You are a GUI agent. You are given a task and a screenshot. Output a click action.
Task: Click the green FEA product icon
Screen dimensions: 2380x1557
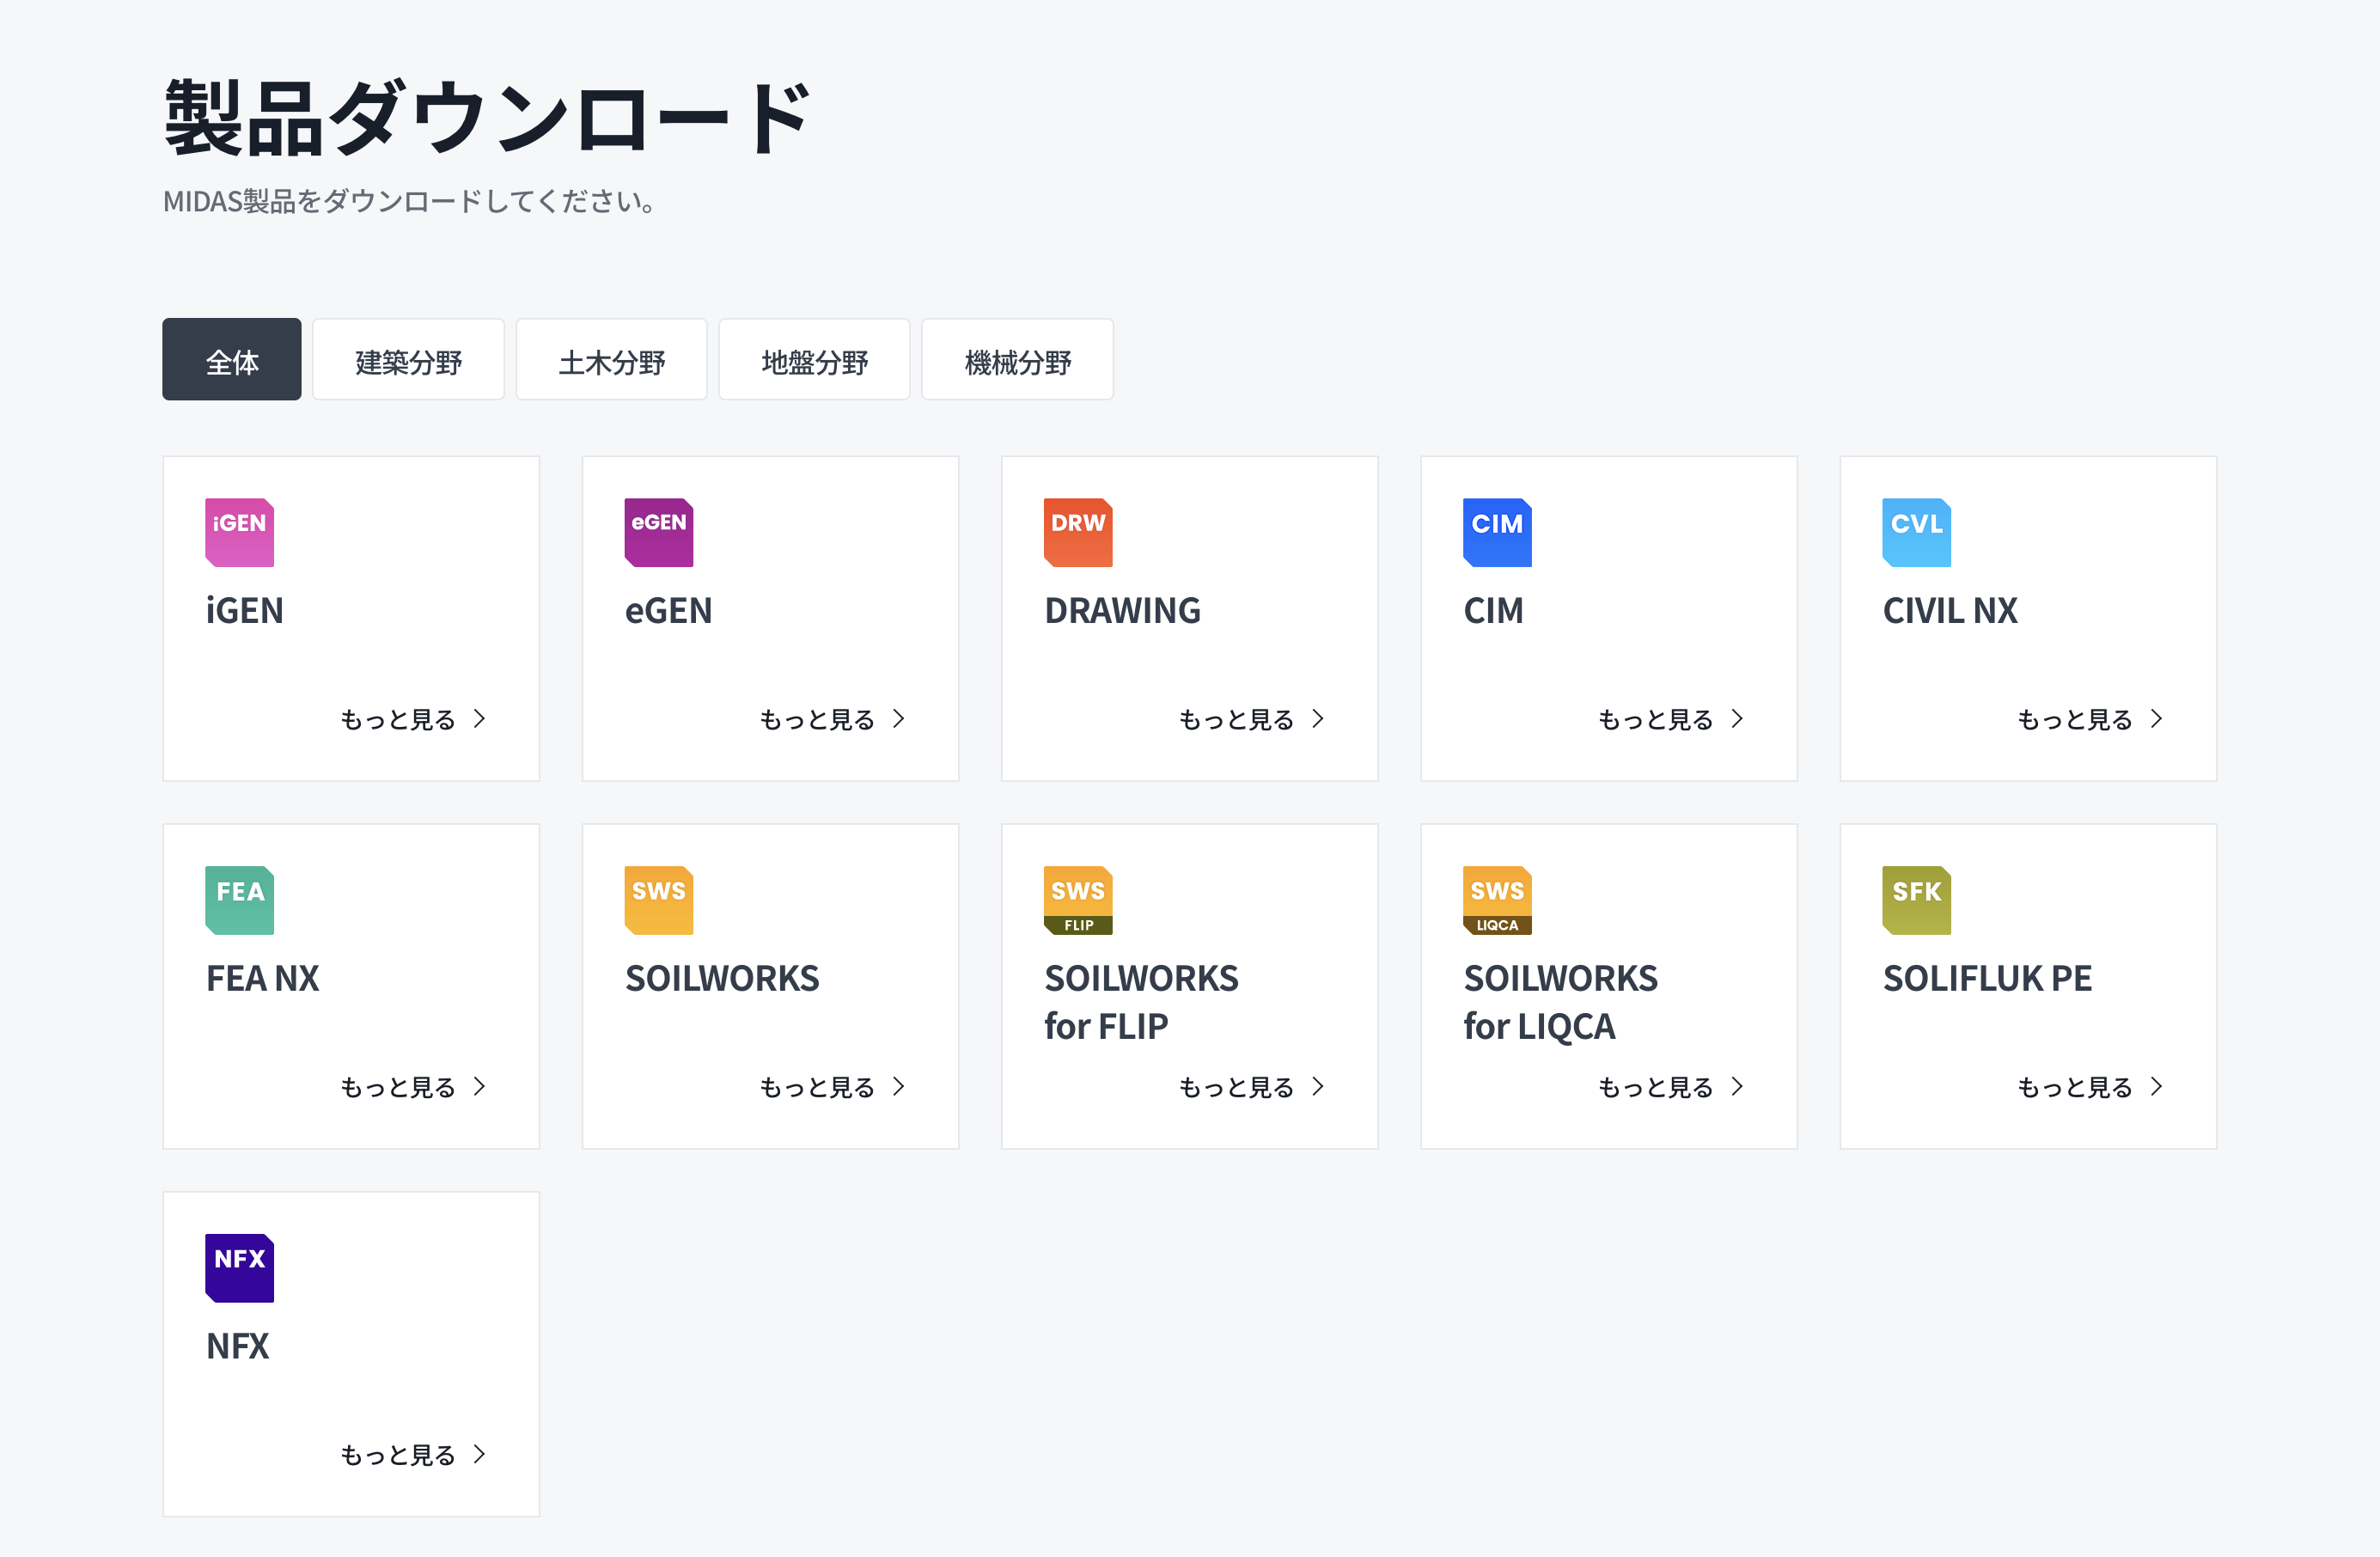click(239, 900)
